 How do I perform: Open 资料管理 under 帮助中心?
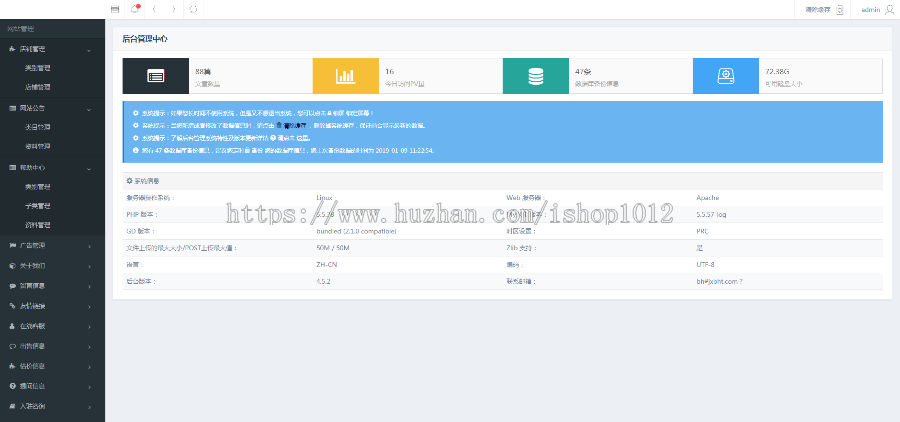point(37,224)
